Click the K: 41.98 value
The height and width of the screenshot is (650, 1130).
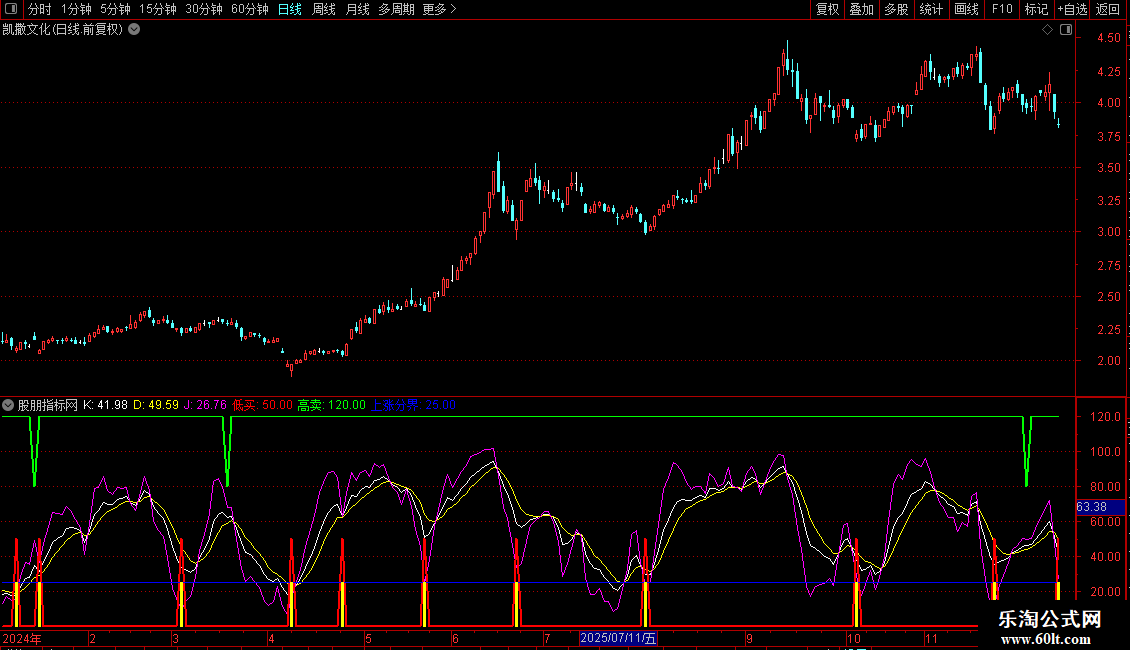click(x=105, y=405)
